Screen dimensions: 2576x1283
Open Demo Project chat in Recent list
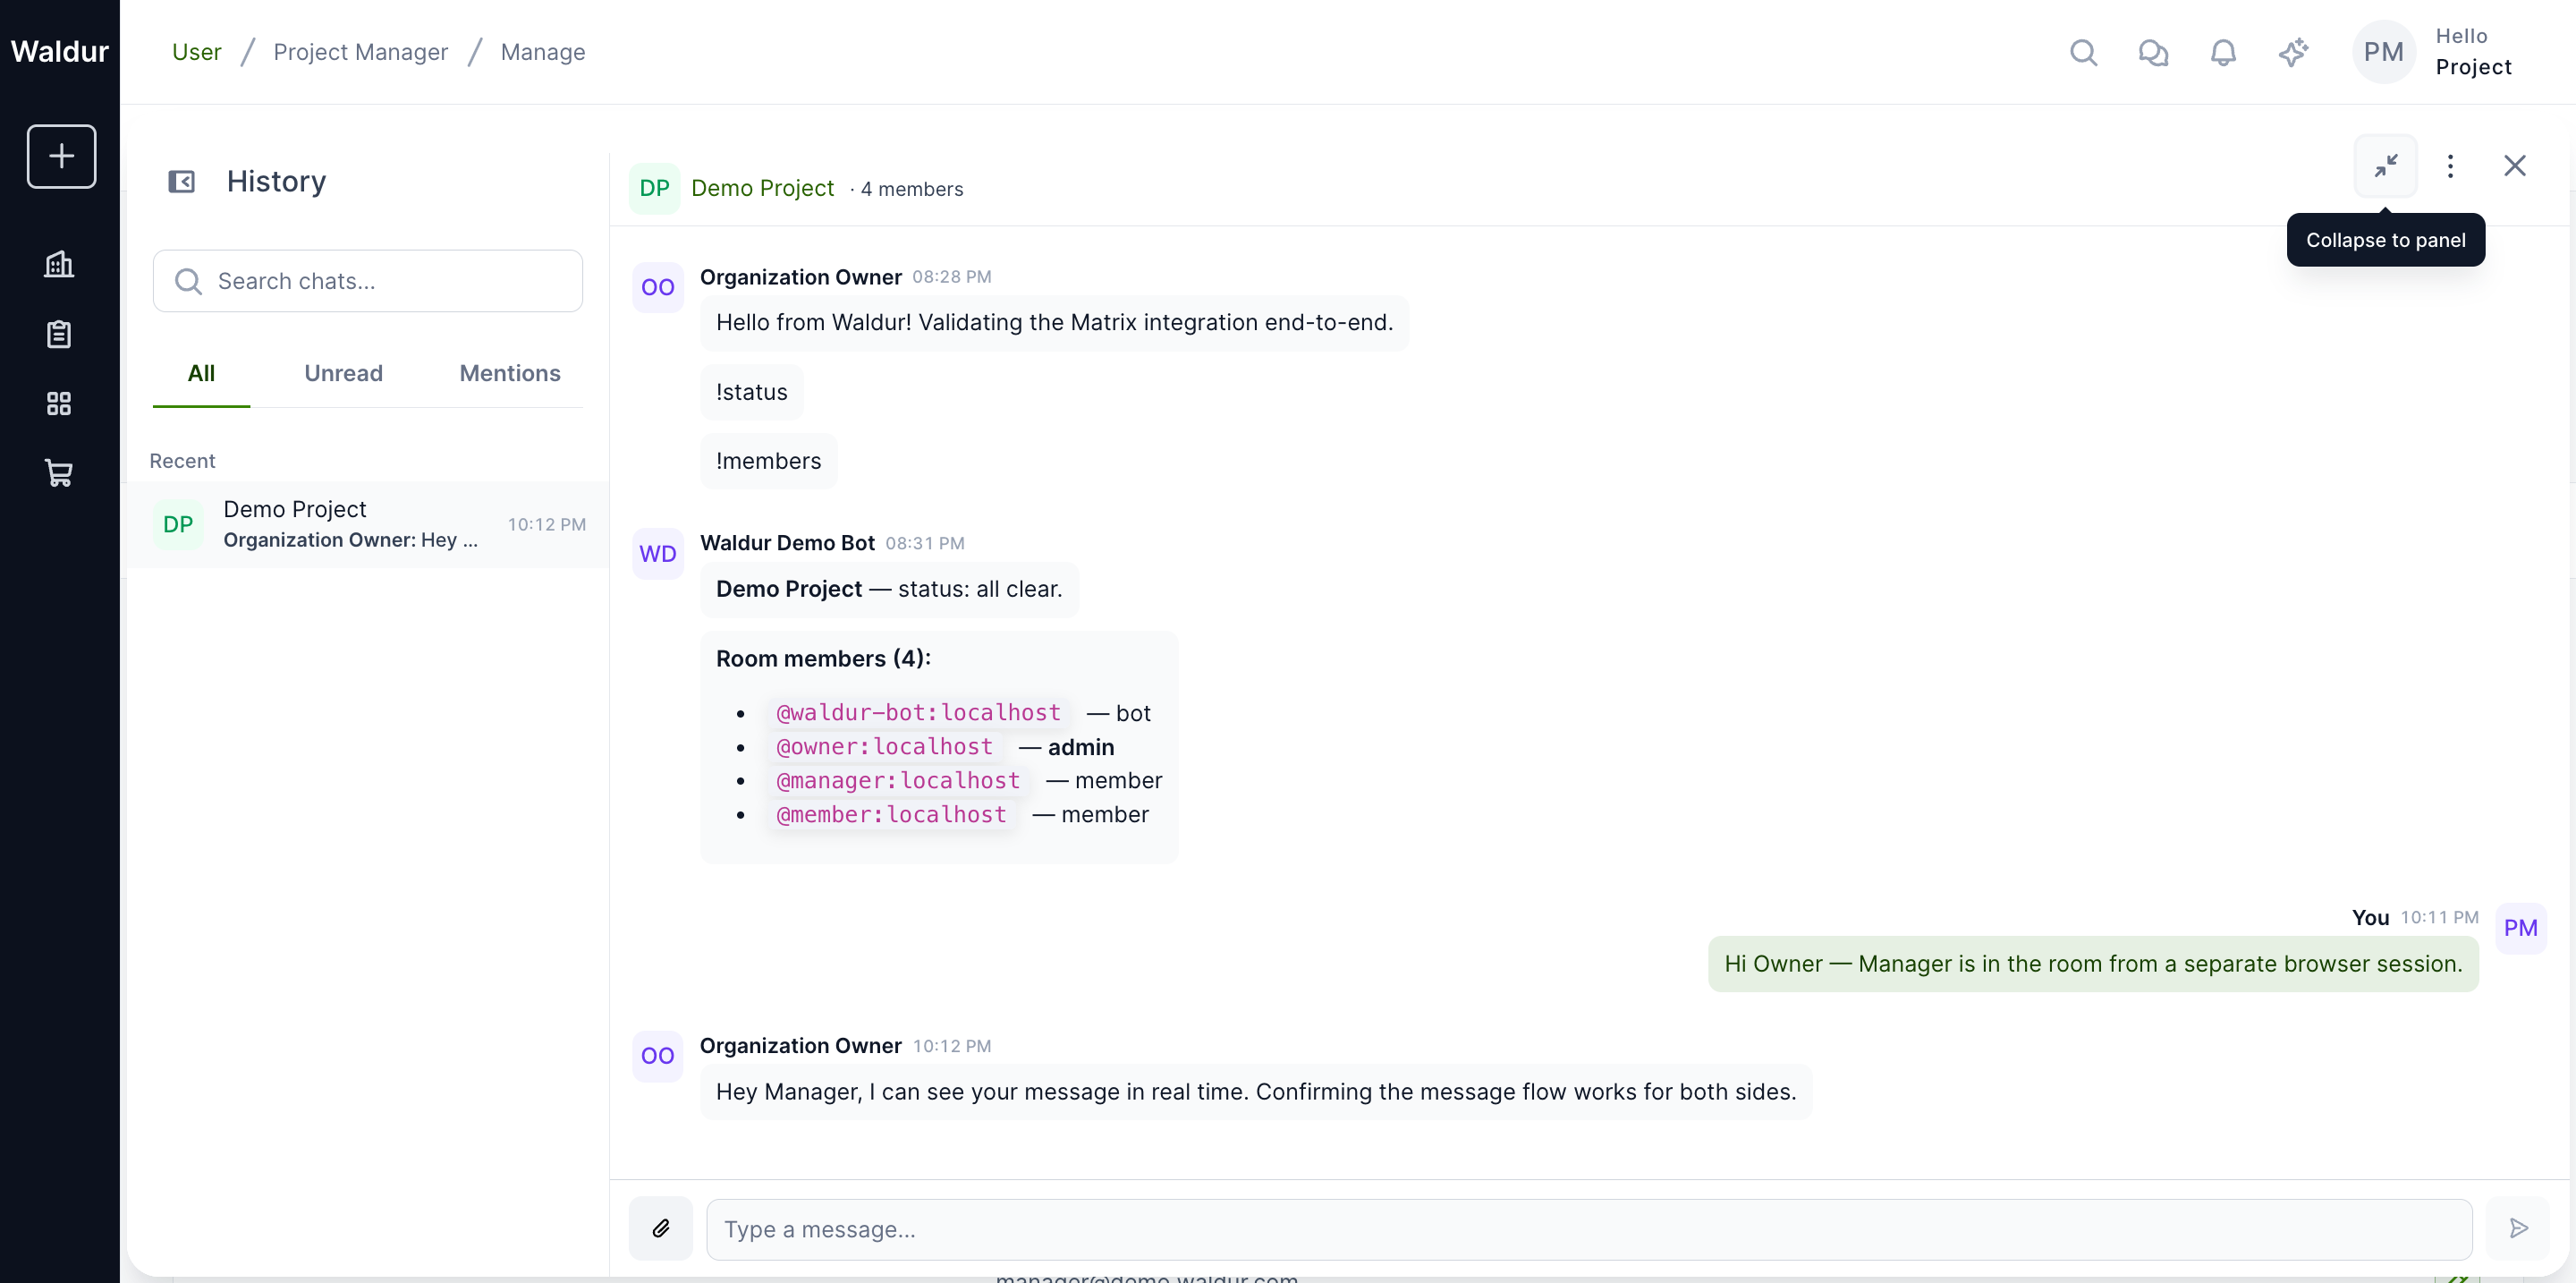[368, 524]
